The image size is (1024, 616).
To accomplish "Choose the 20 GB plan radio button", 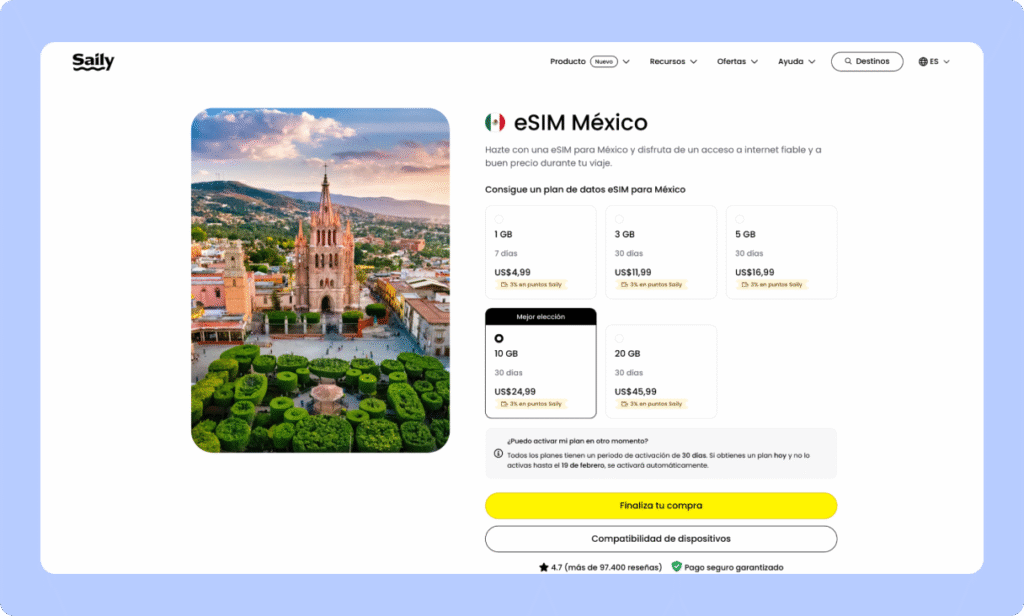I will tap(619, 339).
